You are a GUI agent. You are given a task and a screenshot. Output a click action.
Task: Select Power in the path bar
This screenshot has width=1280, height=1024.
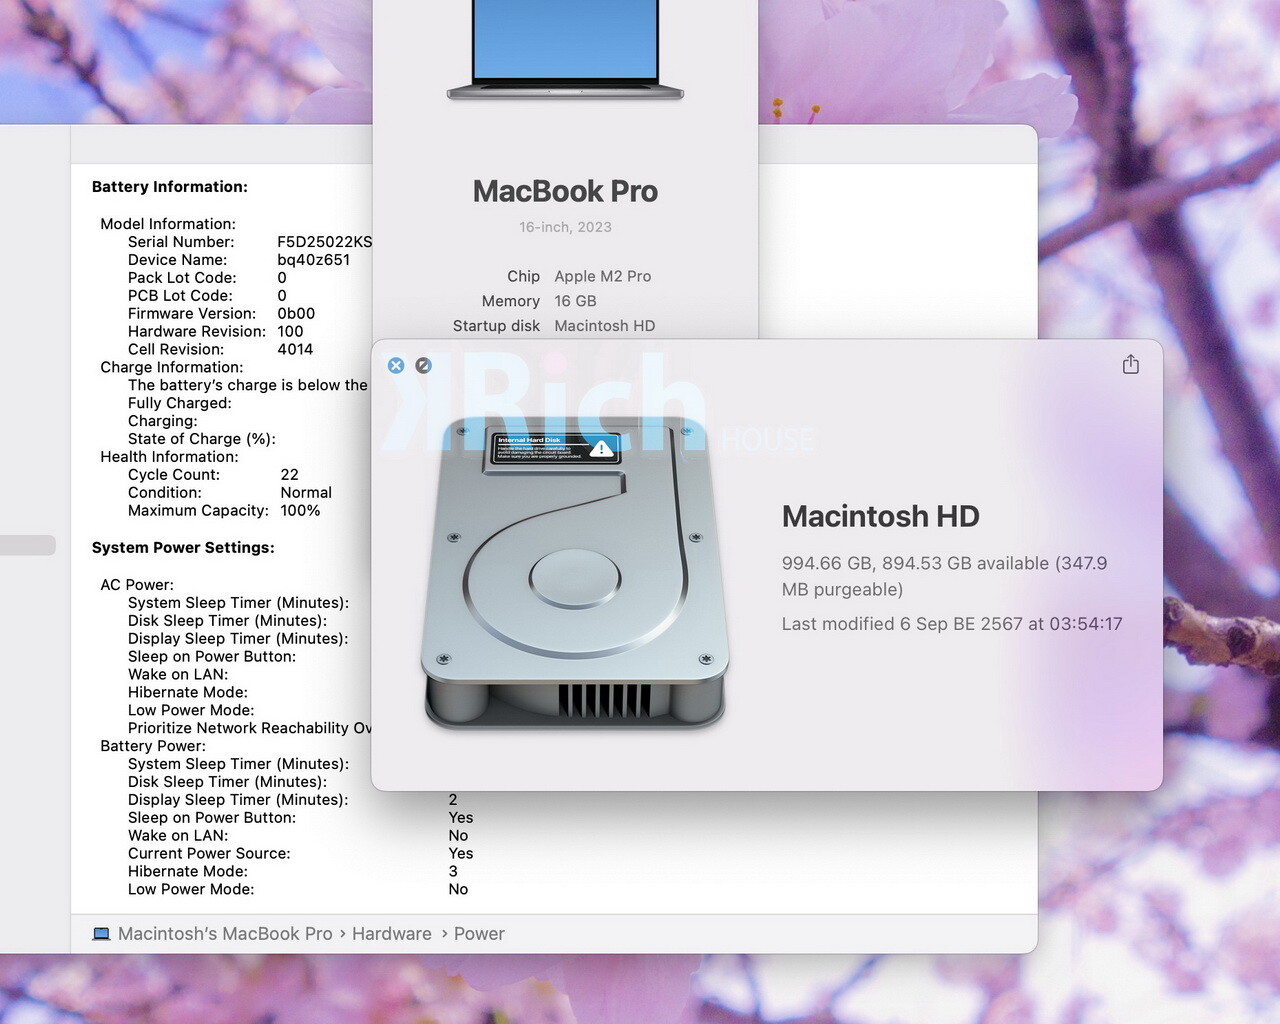point(479,934)
